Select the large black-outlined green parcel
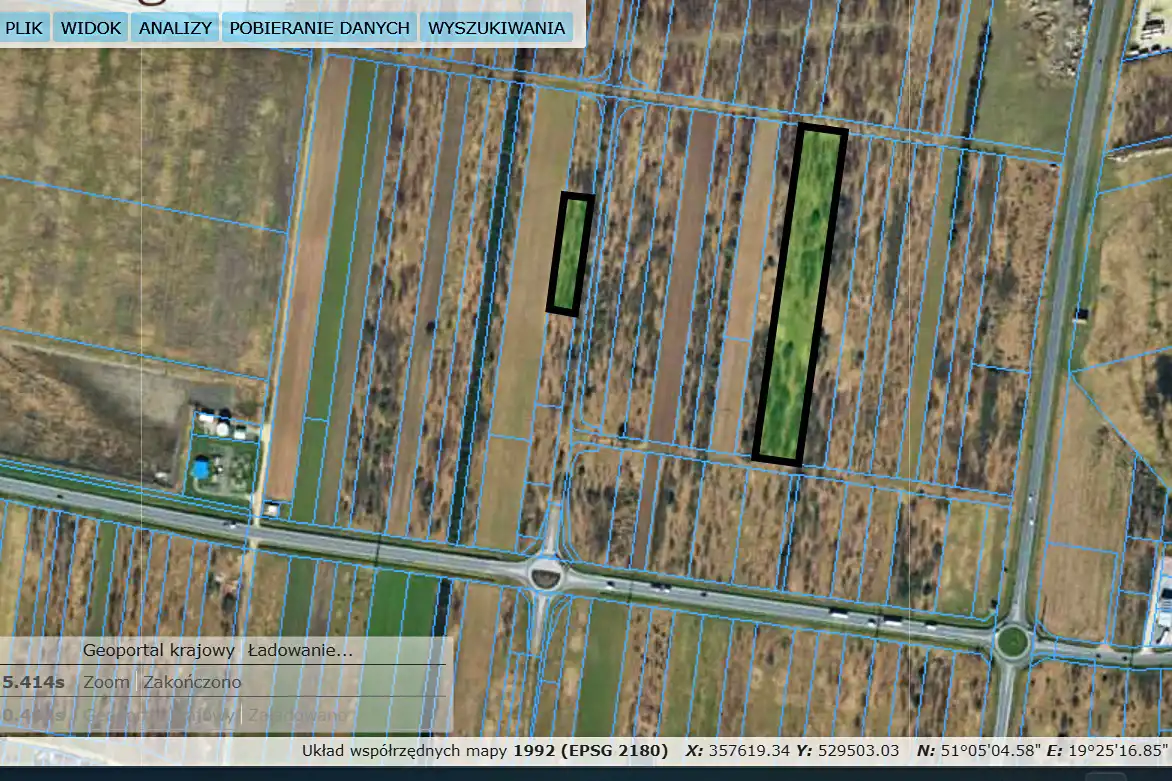 pos(800,296)
